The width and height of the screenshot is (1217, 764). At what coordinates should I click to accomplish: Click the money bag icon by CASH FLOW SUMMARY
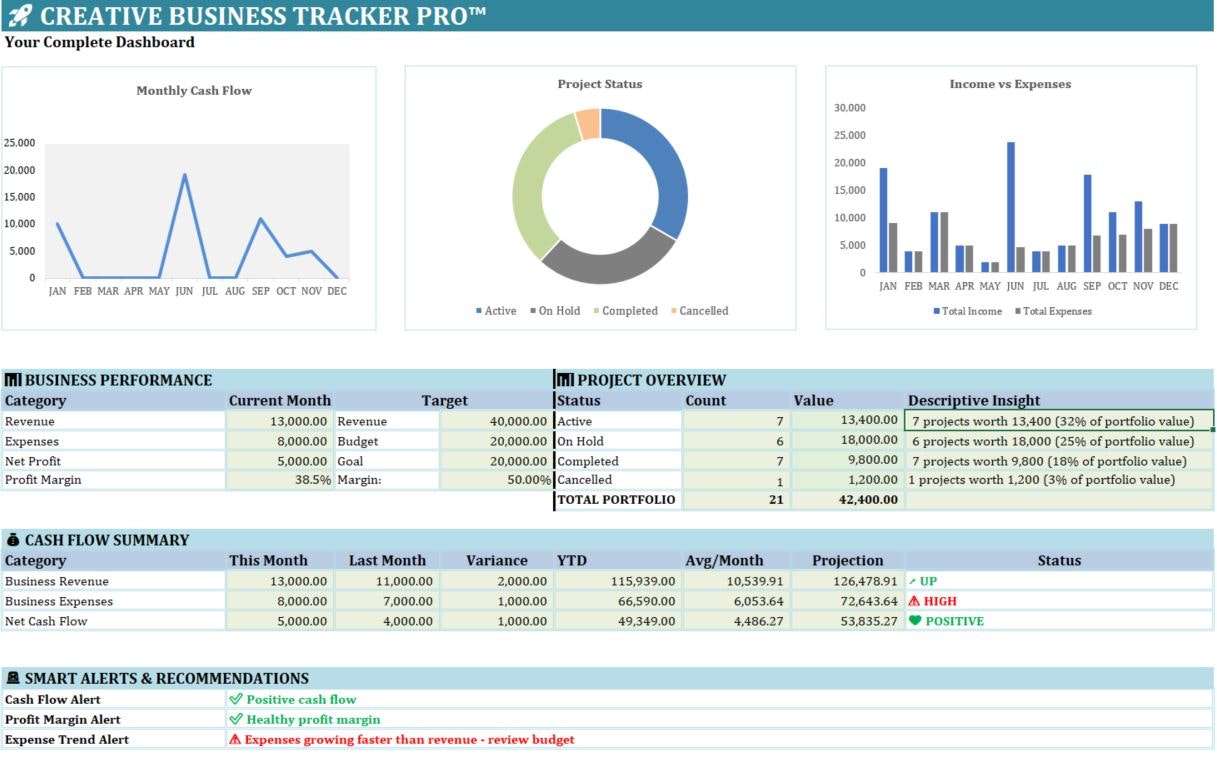point(14,539)
